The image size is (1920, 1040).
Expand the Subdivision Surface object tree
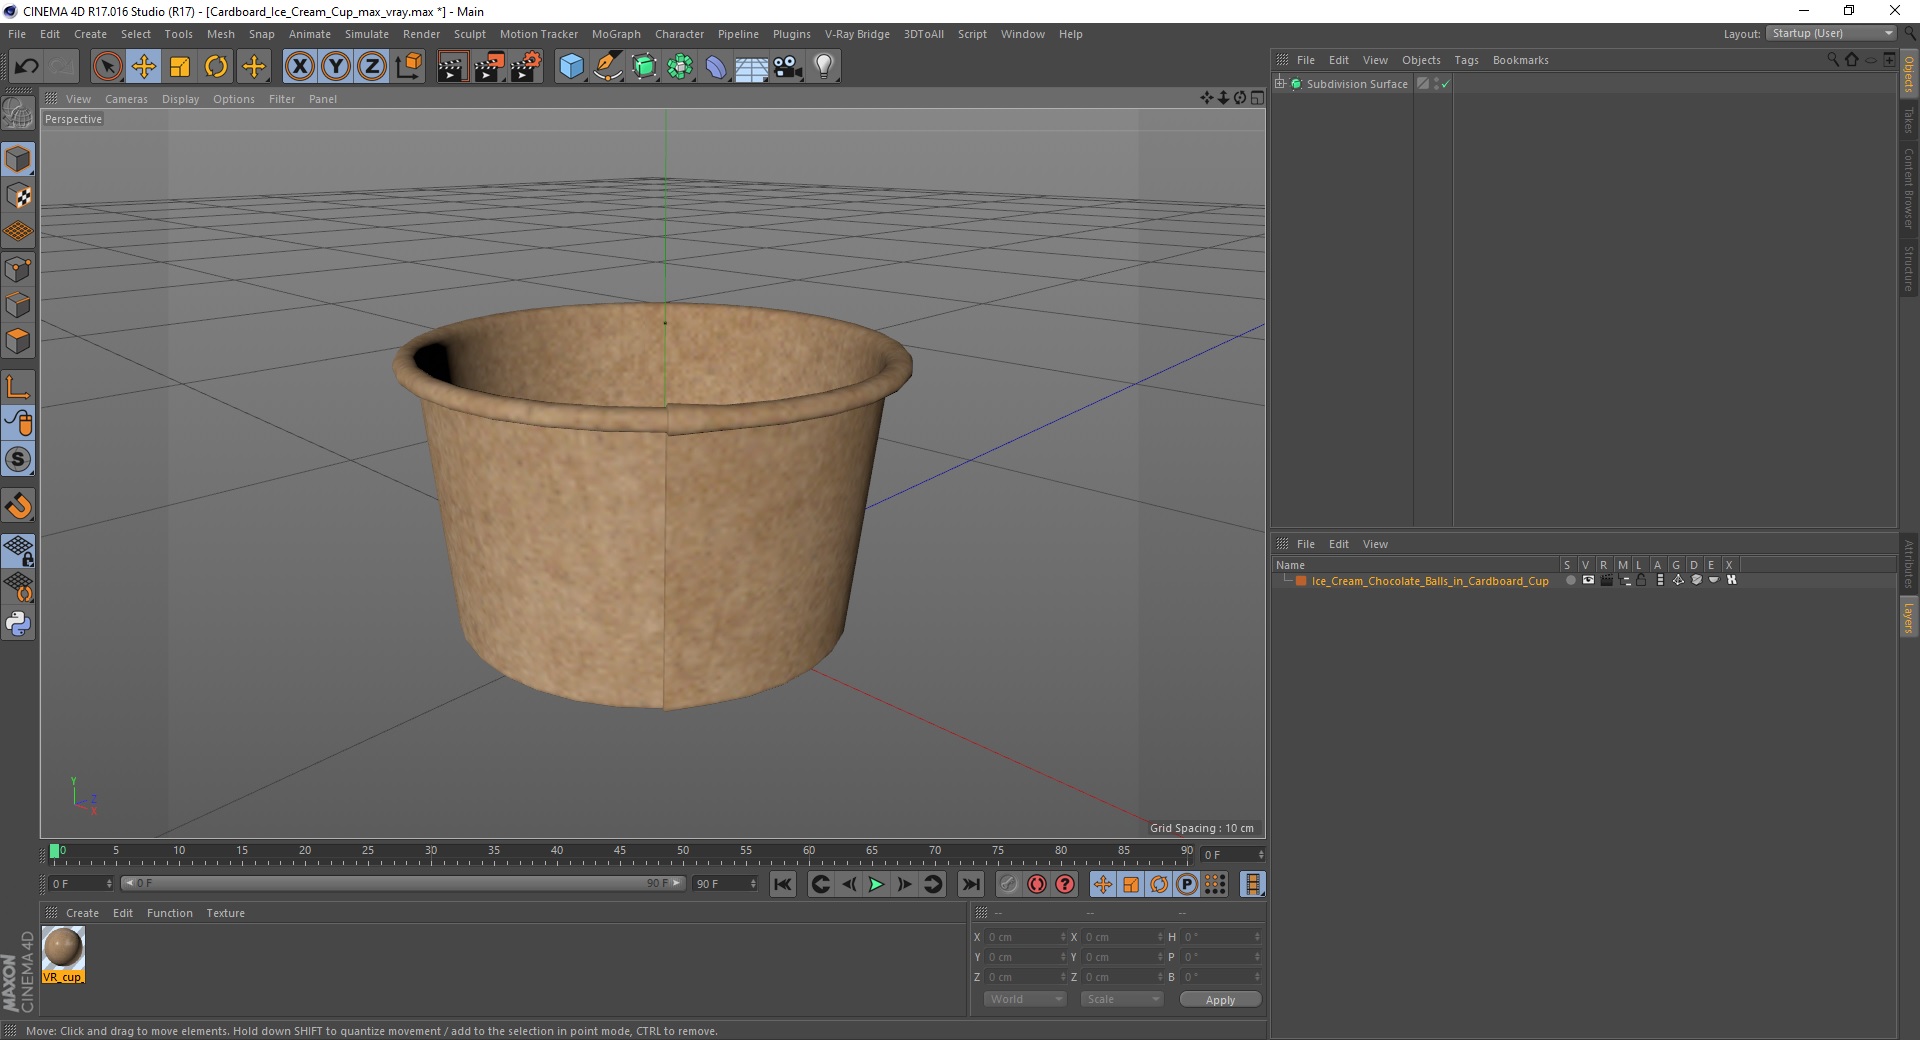1280,84
